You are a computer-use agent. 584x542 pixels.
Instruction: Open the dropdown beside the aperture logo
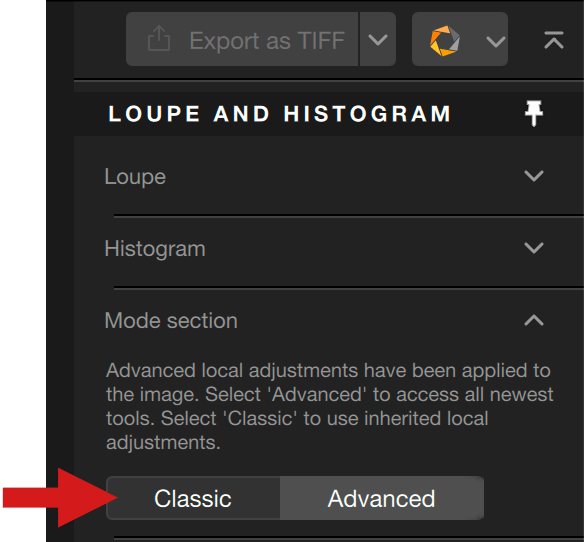[496, 41]
